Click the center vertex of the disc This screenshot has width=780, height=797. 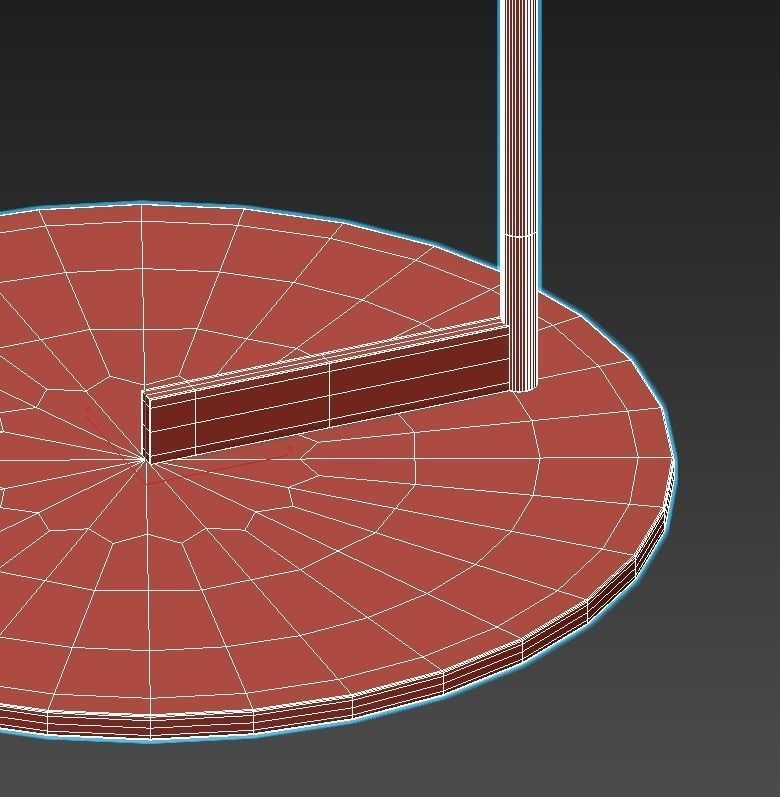point(144,459)
